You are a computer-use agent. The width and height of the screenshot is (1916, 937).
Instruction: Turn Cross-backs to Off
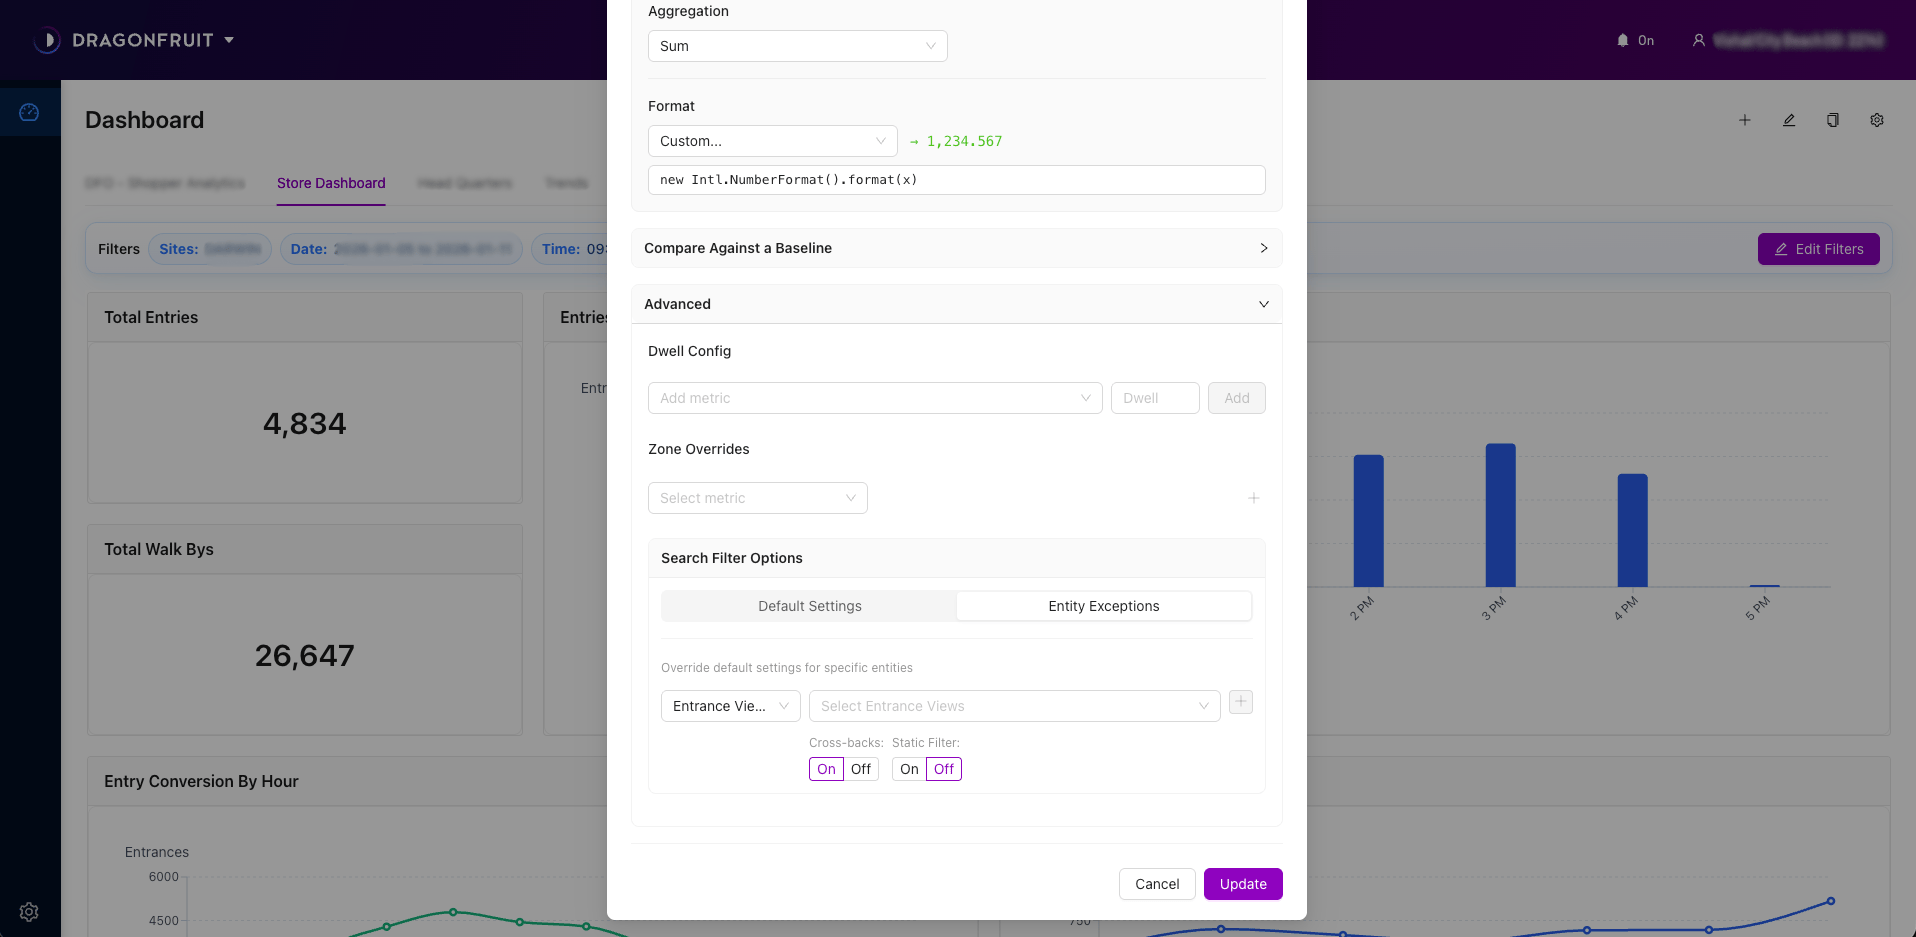pos(861,769)
